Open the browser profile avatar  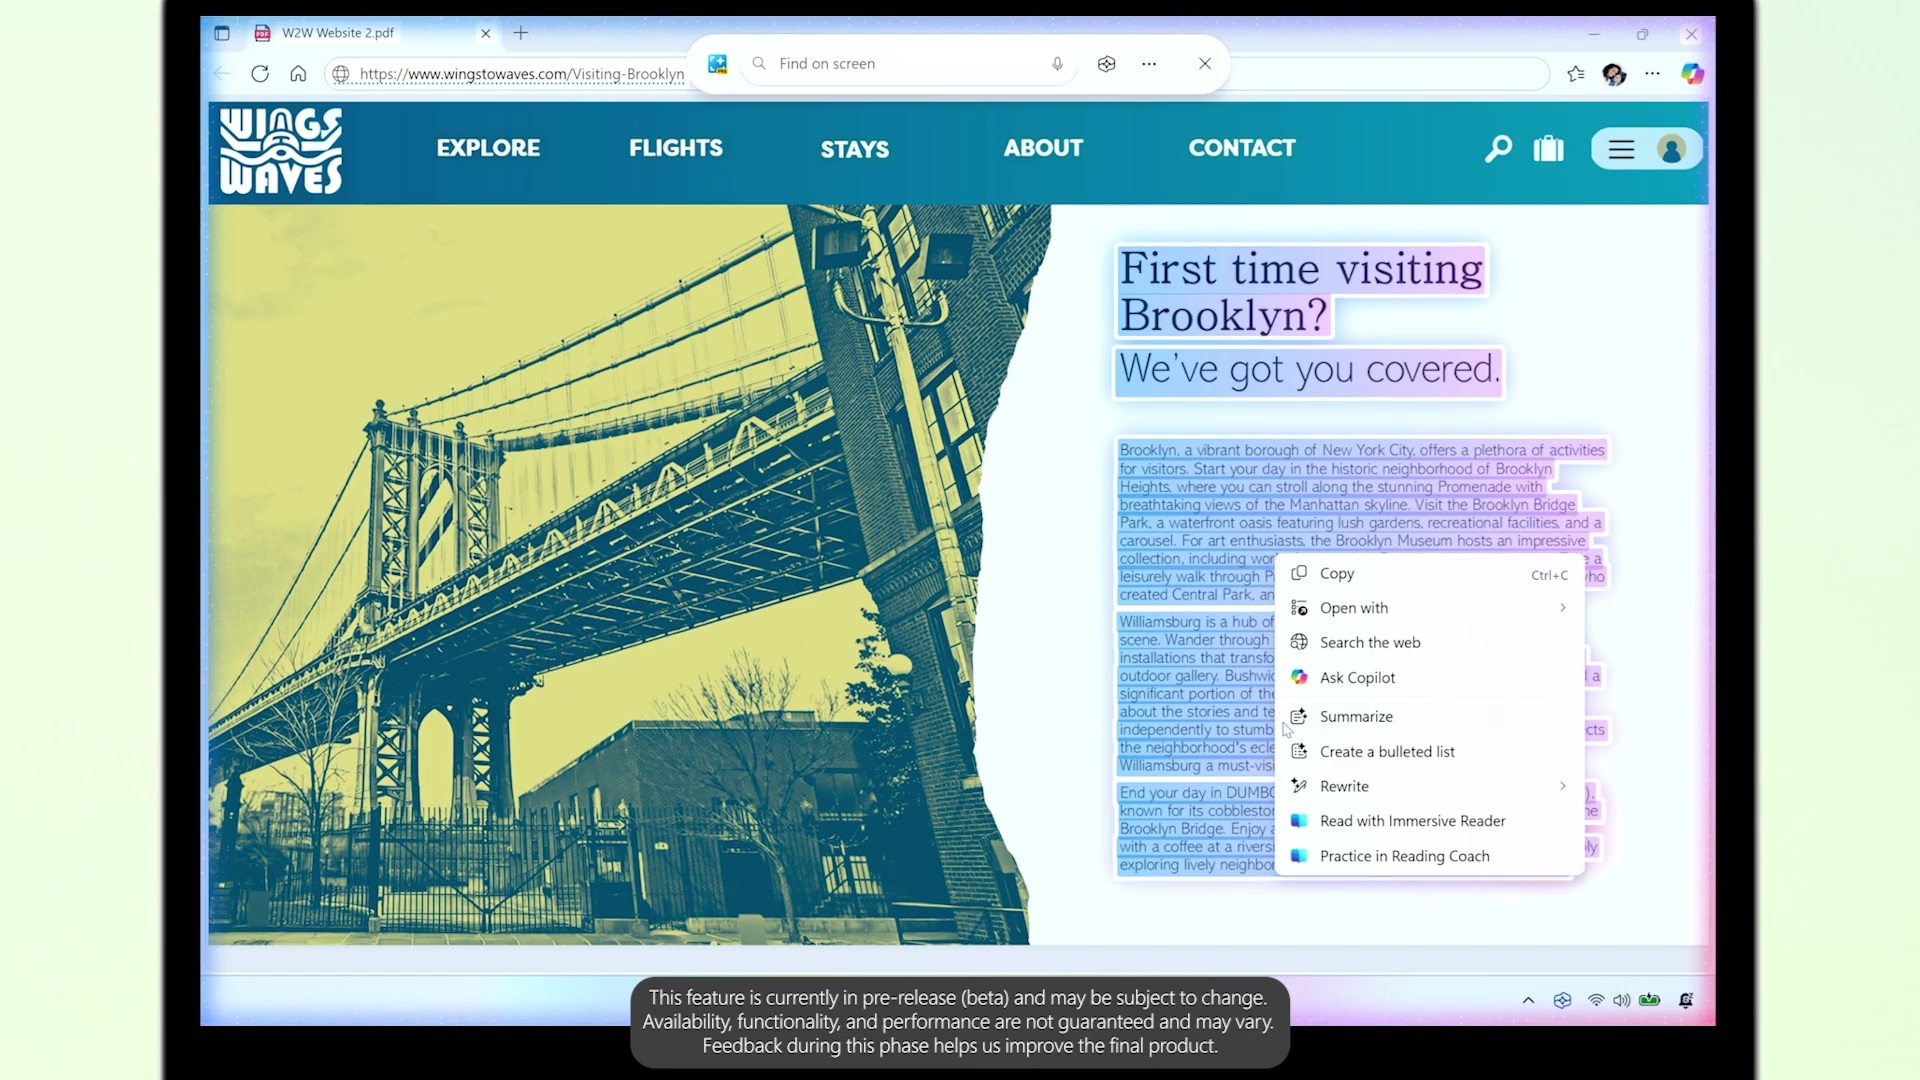(x=1614, y=74)
